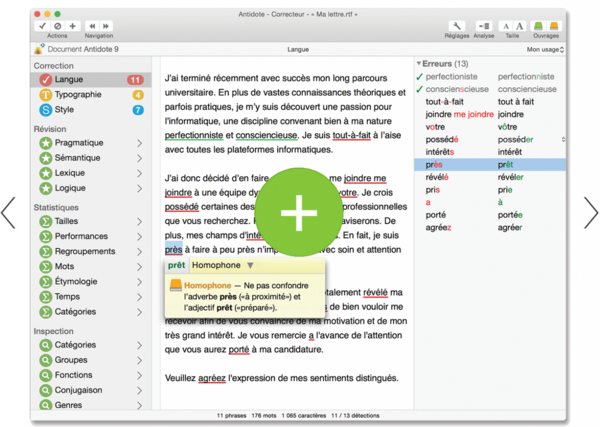Click the Inspection Catégories item
The image size is (600, 427).
pyautogui.click(x=91, y=345)
